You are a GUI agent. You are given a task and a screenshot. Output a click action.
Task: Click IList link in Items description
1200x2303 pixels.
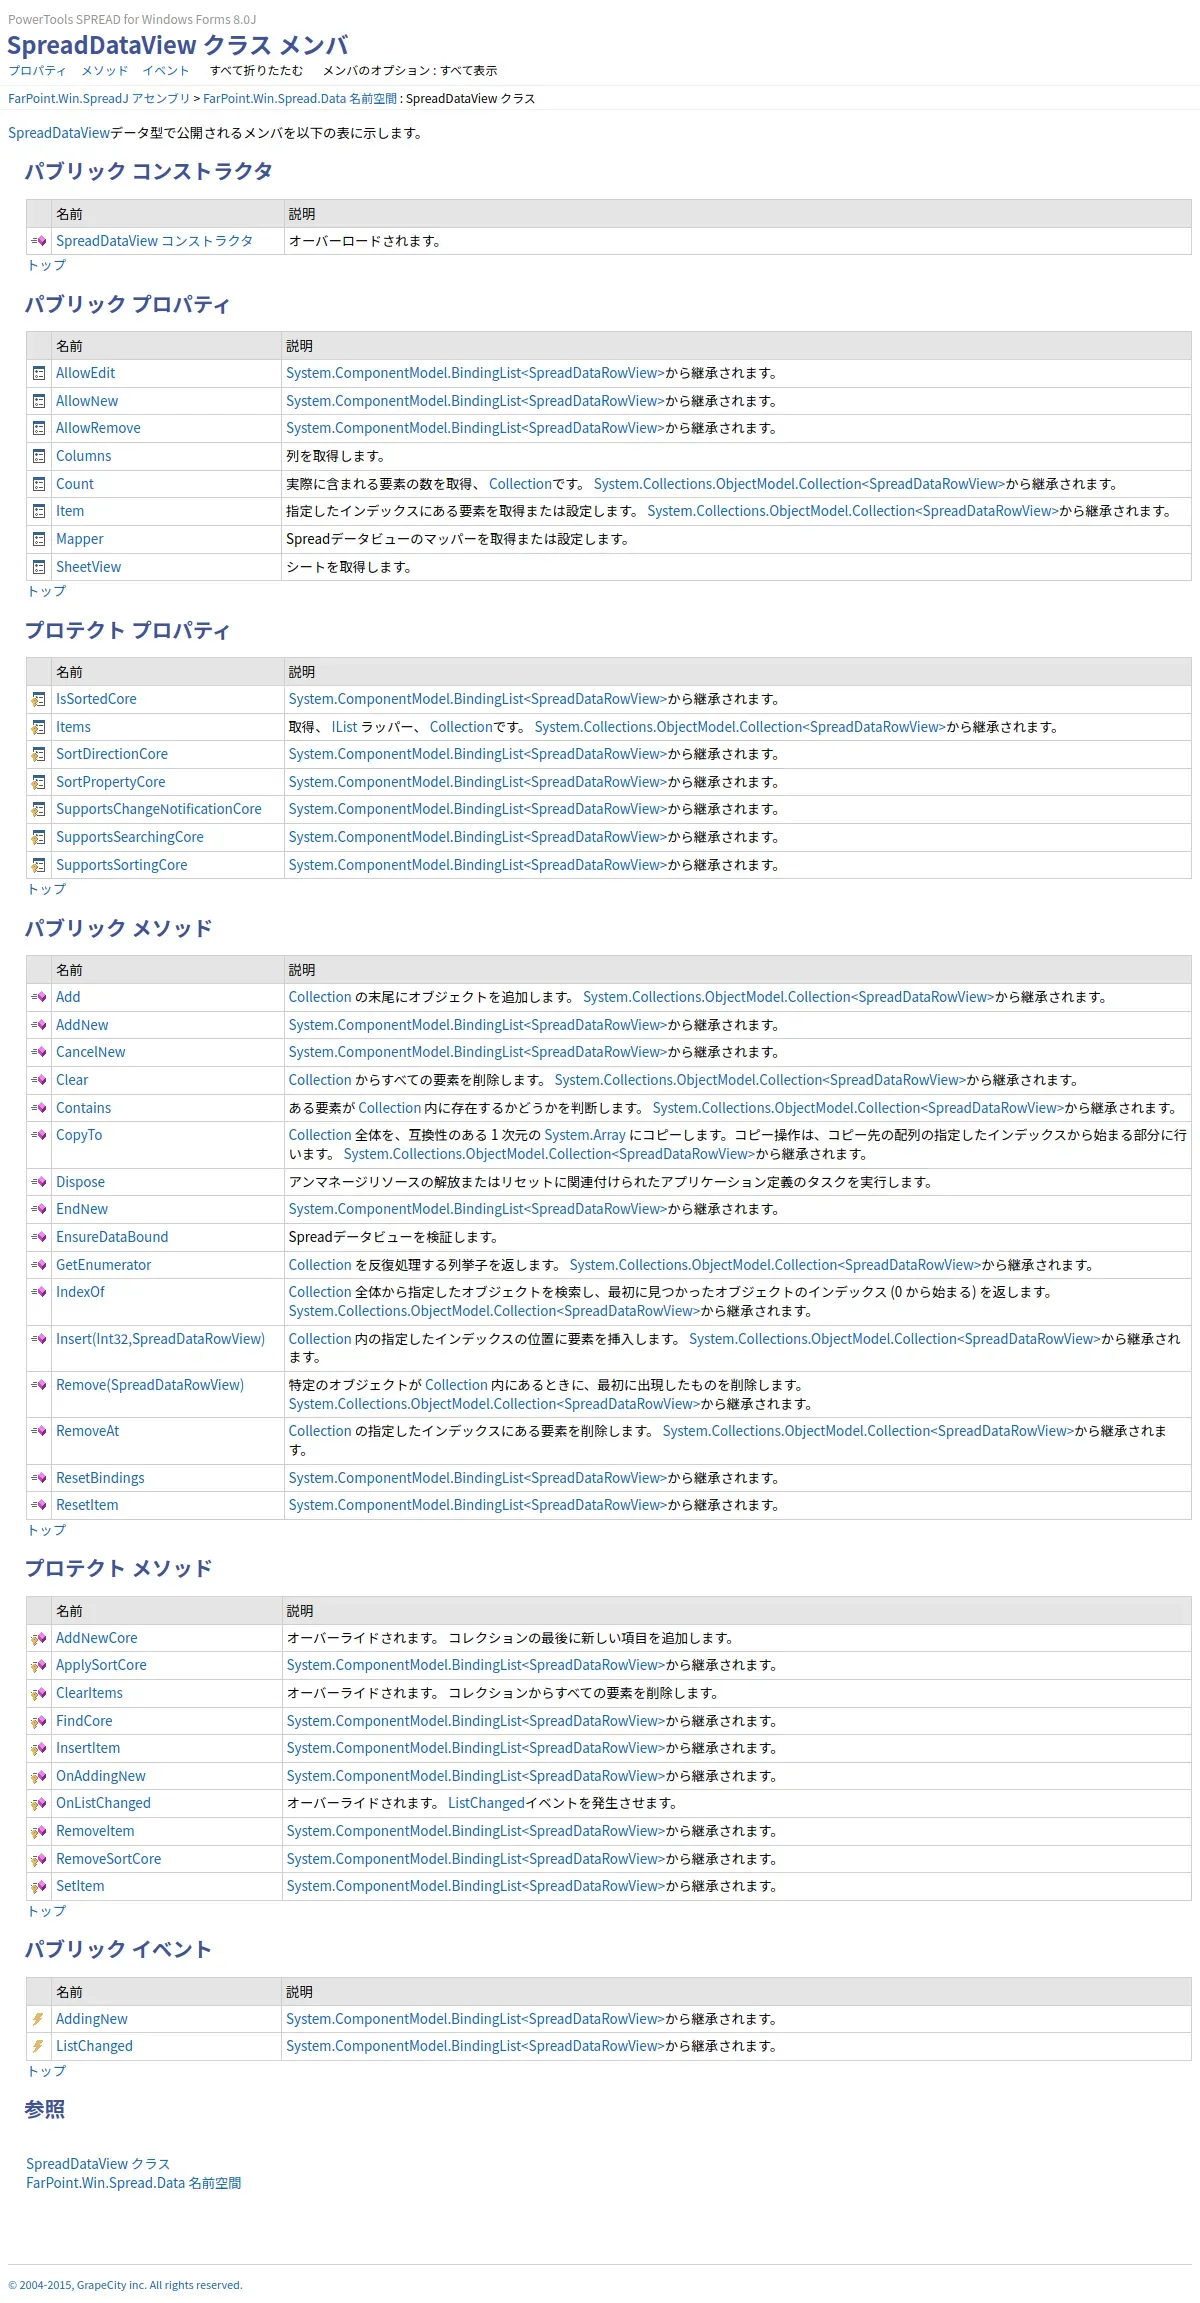(344, 727)
